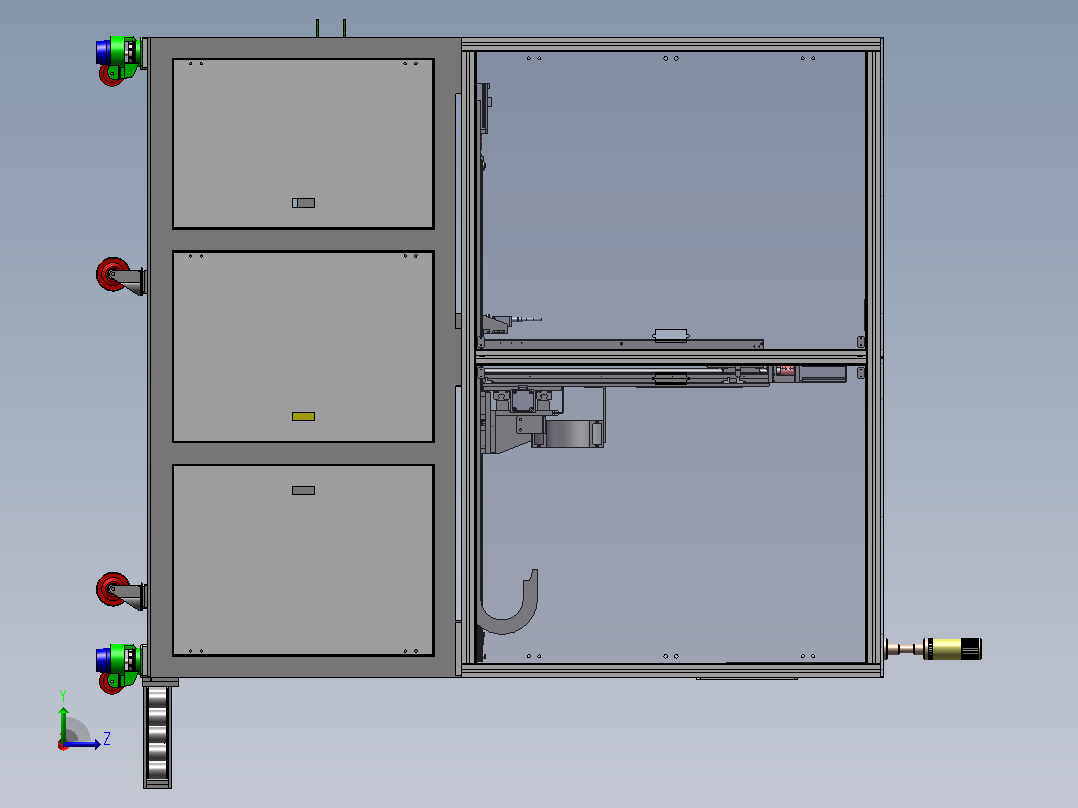The image size is (1078, 808).
Task: Pick the roller conveyor beneath the cabinet
Action: [157, 736]
